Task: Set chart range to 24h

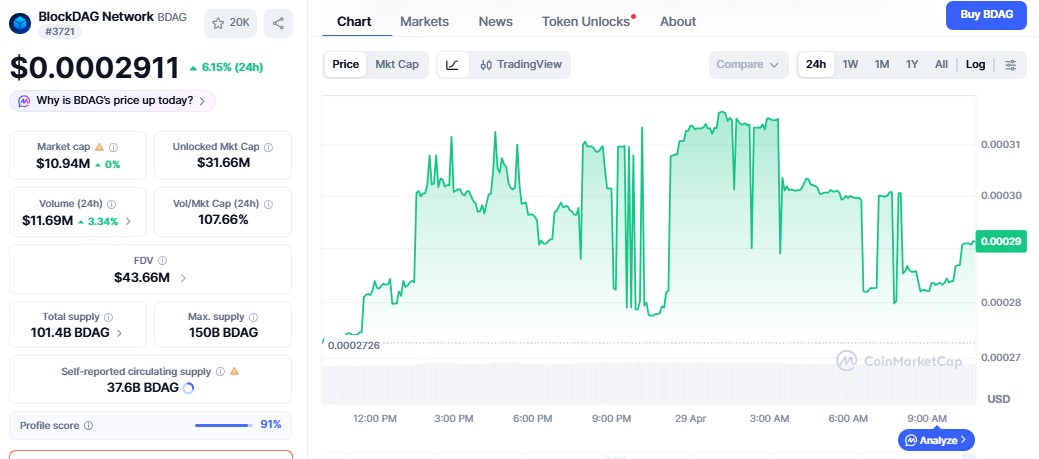Action: point(816,65)
